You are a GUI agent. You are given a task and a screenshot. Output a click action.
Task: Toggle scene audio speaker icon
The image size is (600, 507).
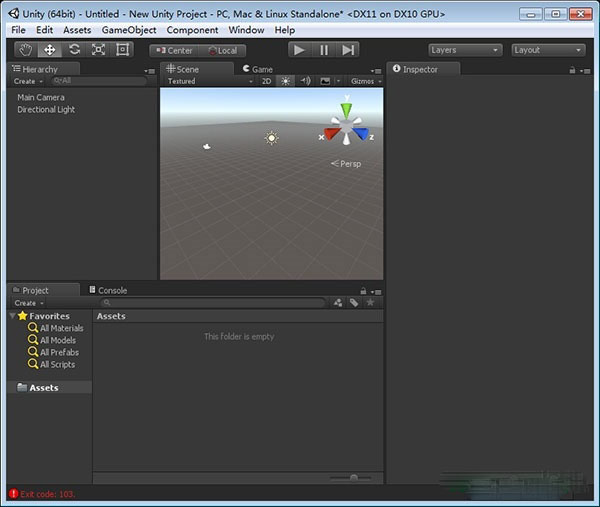click(306, 81)
